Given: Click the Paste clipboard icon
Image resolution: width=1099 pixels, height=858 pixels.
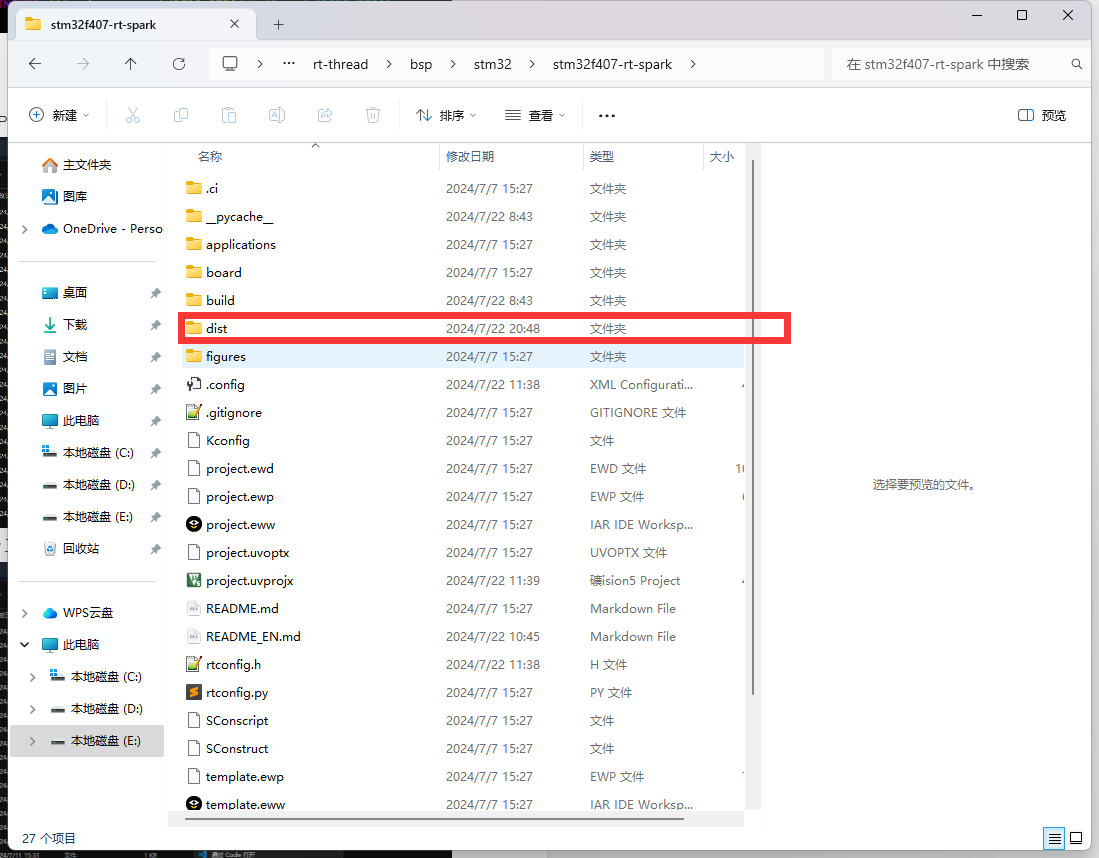Looking at the screenshot, I should click(228, 115).
